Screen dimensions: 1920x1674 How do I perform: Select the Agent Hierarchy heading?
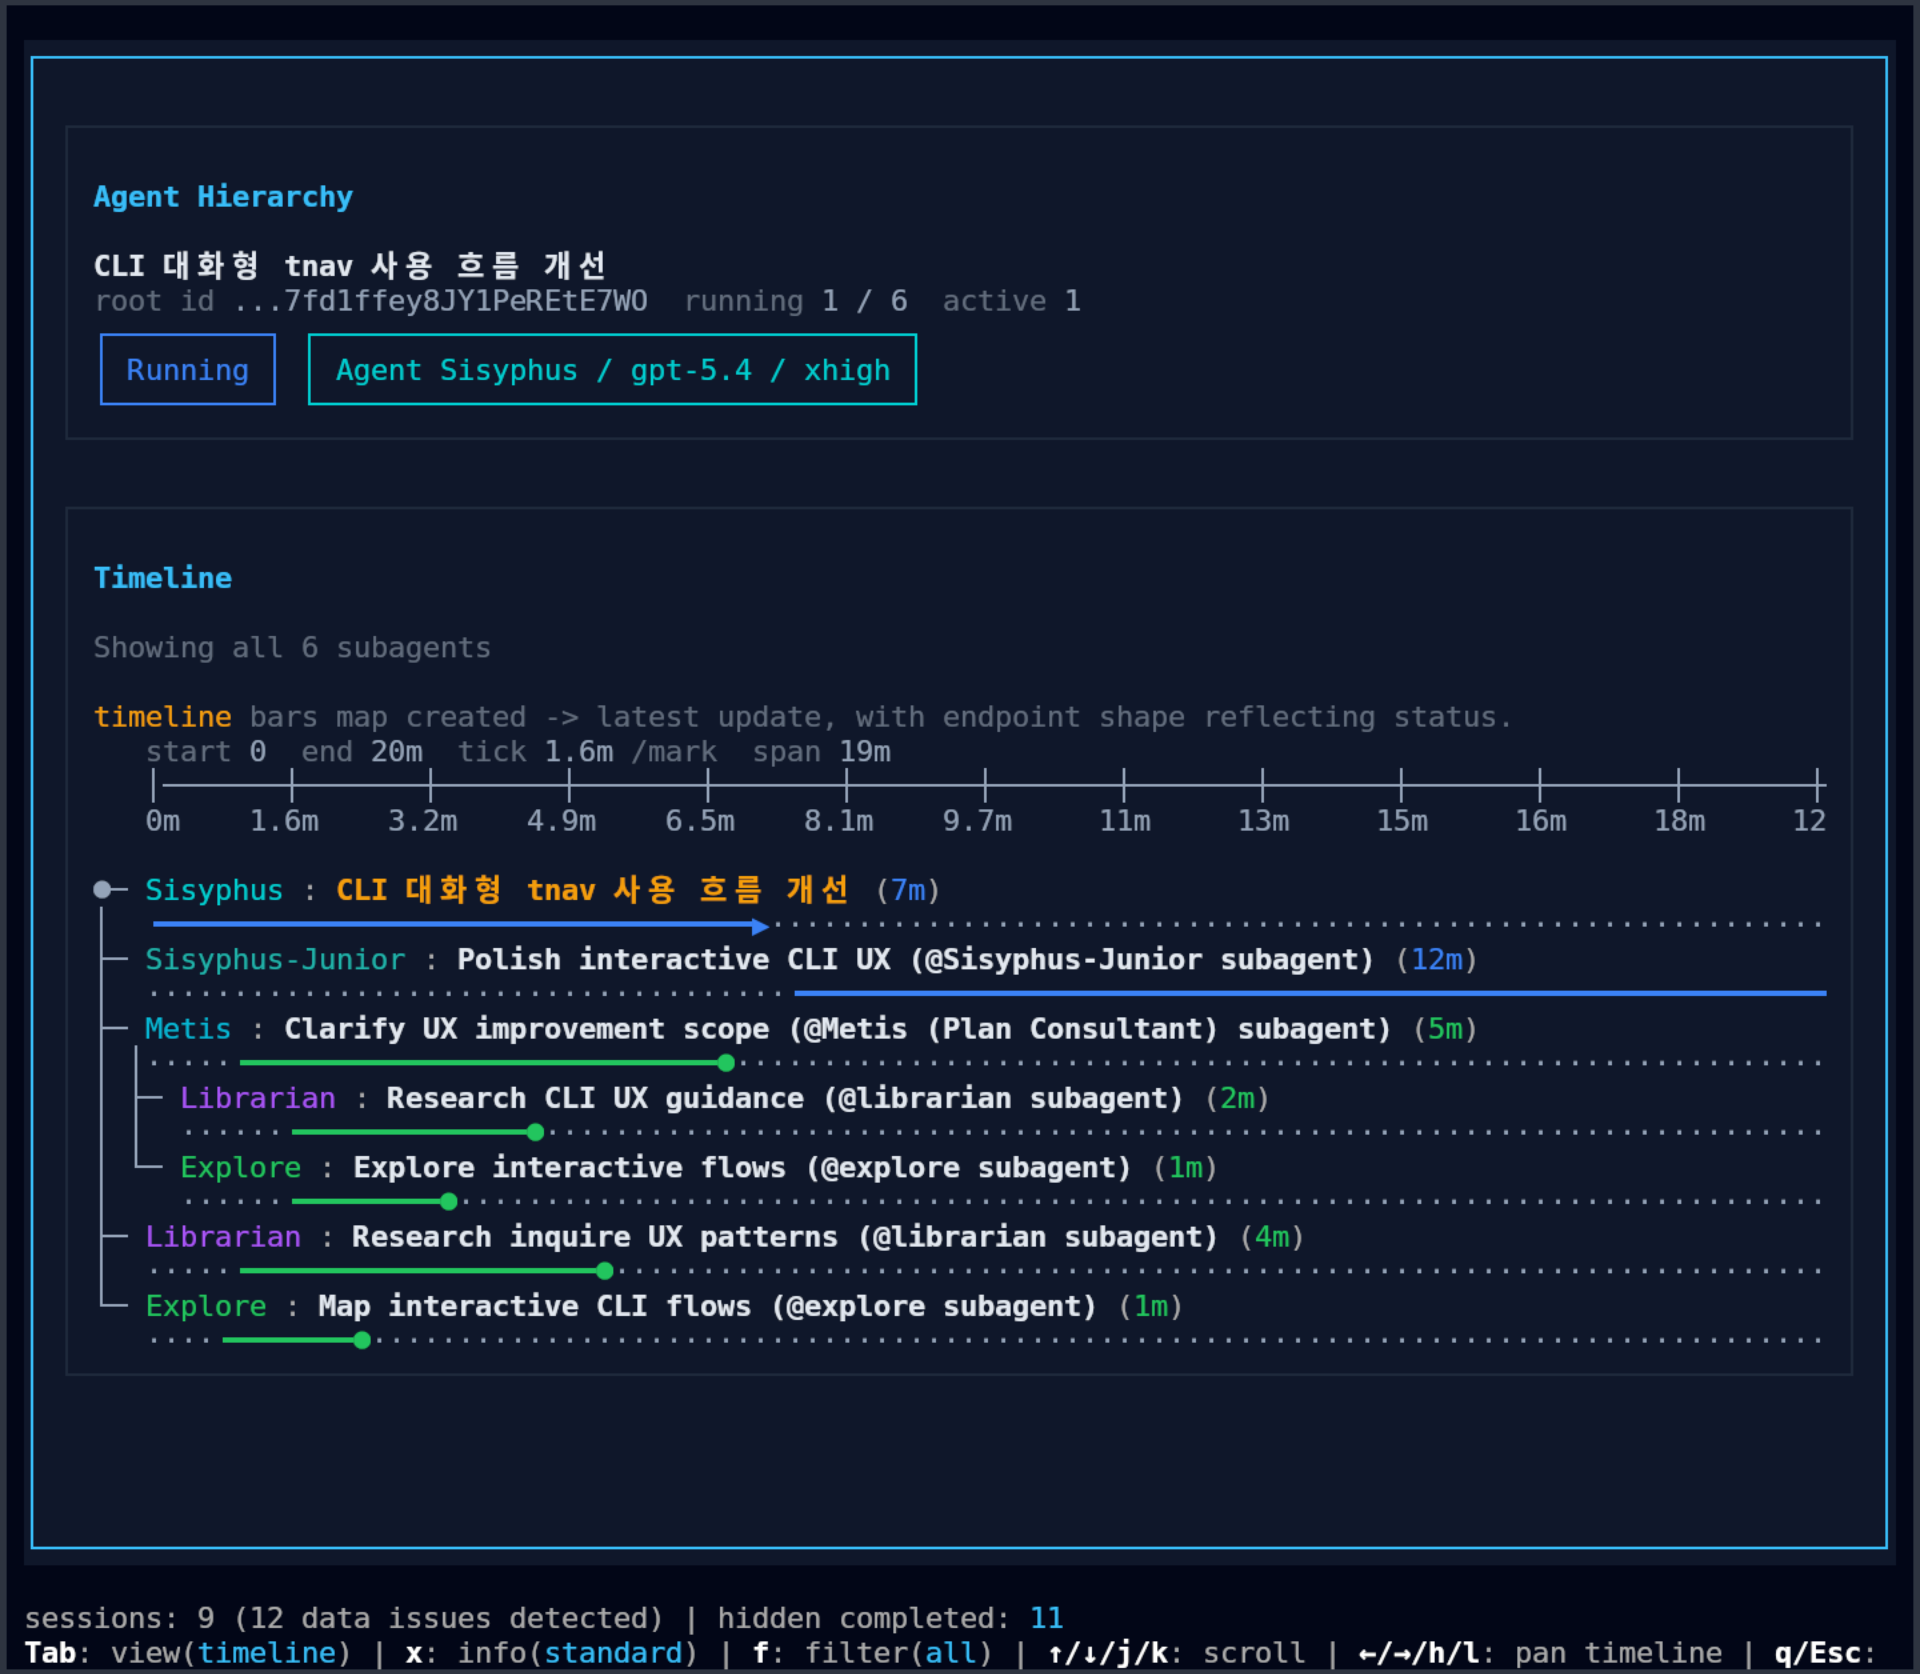[223, 197]
